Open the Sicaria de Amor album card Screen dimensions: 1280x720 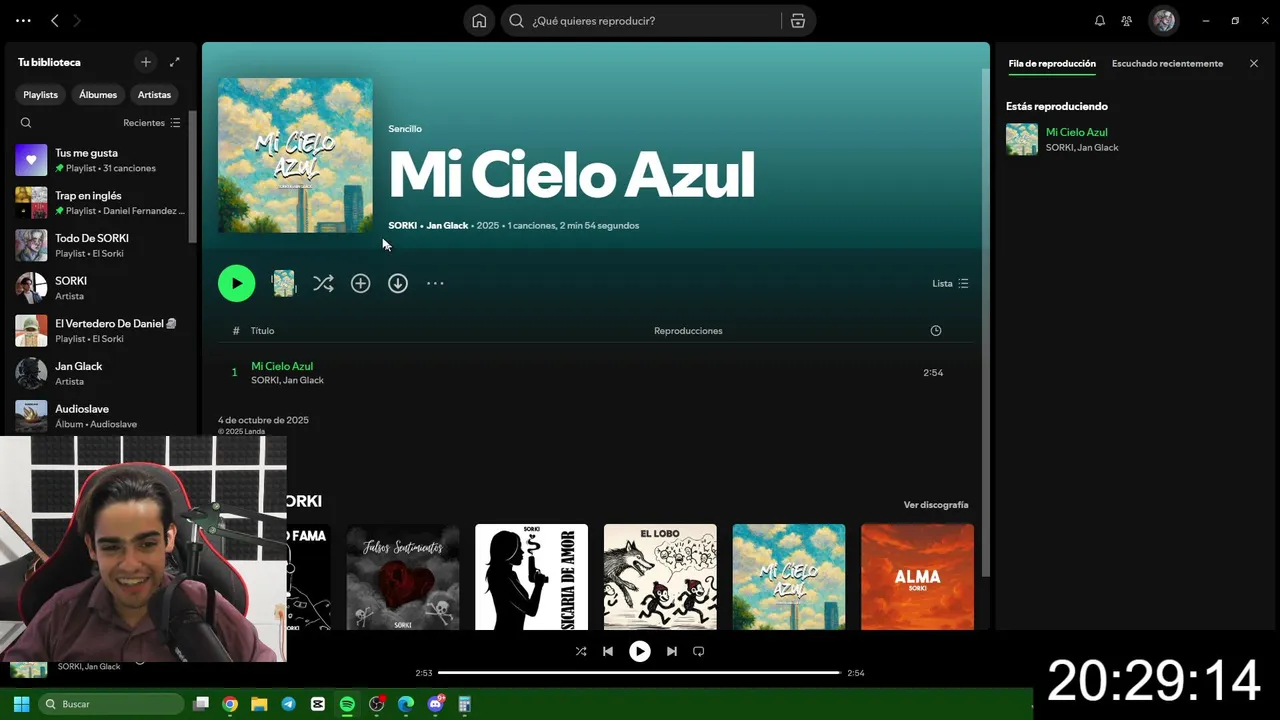coord(531,577)
